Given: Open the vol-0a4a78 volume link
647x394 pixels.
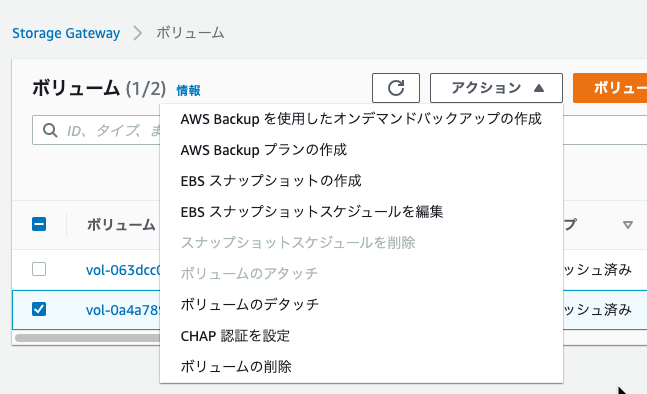Looking at the screenshot, I should pos(123,310).
